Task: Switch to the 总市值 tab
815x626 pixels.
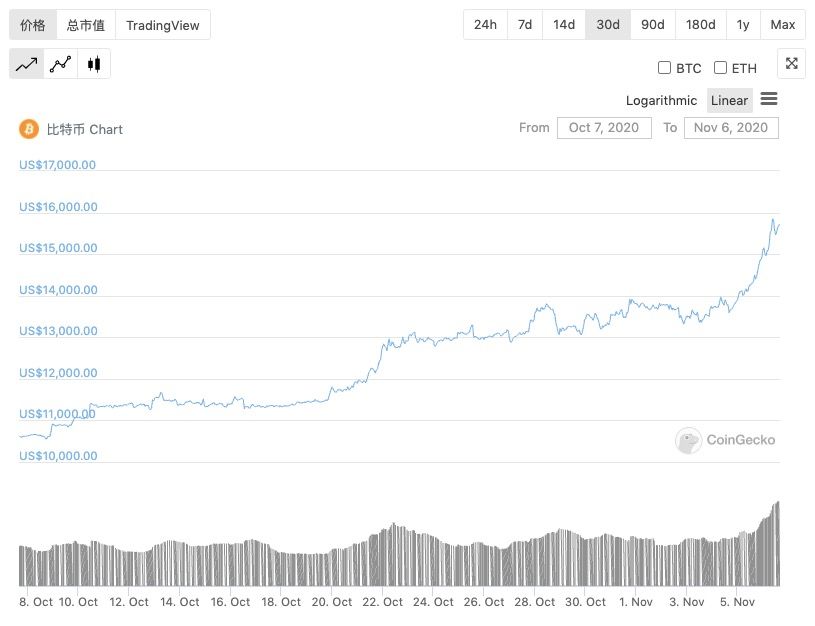Action: pos(86,25)
